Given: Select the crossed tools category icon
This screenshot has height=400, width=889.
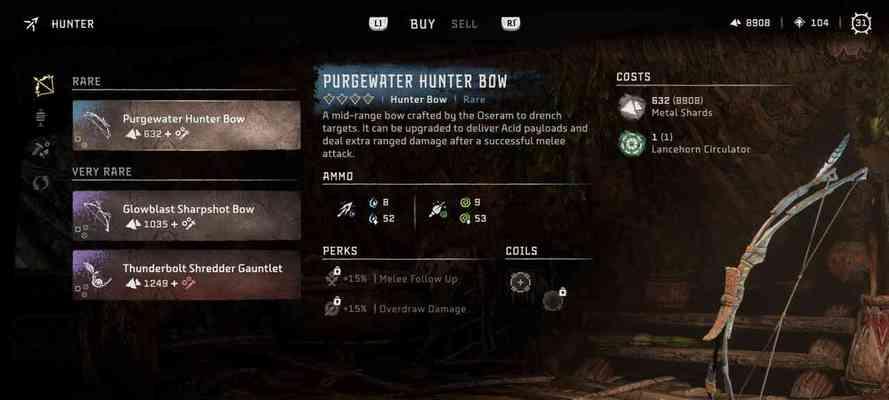Looking at the screenshot, I should 41,149.
